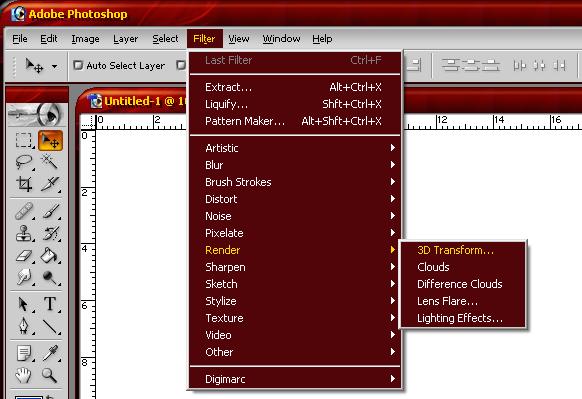Select the Crop tool
Screen dimensions: 582x399
pyautogui.click(x=24, y=184)
